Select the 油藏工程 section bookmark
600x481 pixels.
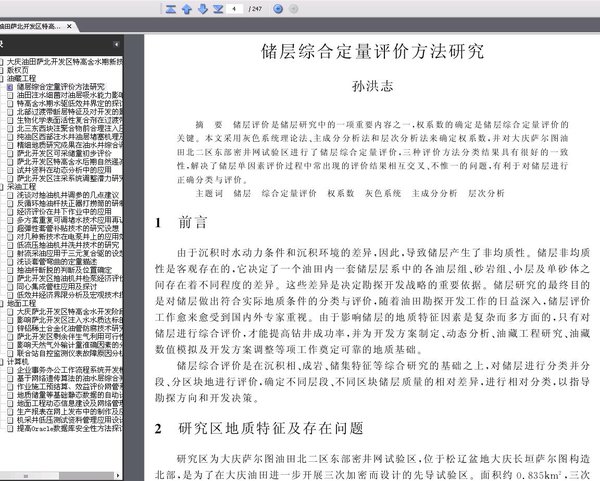click(x=21, y=78)
